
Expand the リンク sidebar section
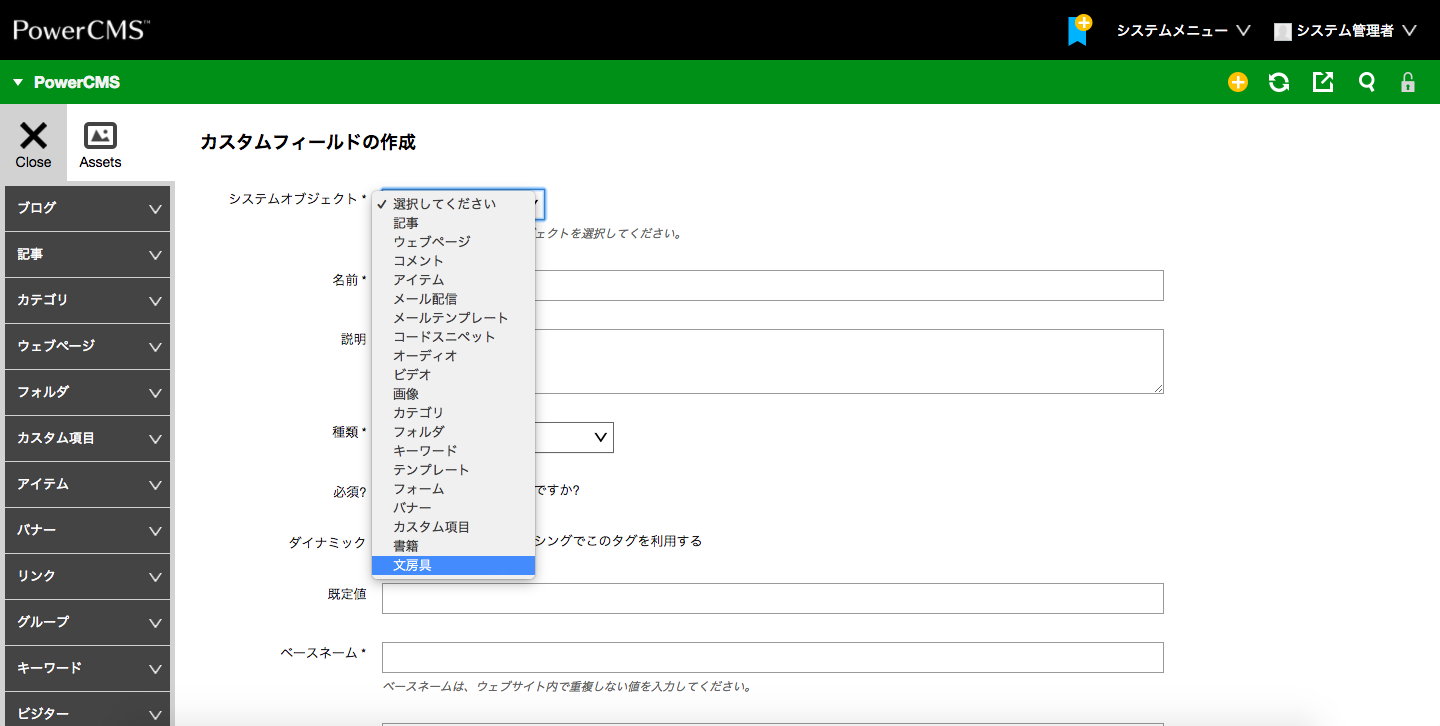tap(87, 576)
